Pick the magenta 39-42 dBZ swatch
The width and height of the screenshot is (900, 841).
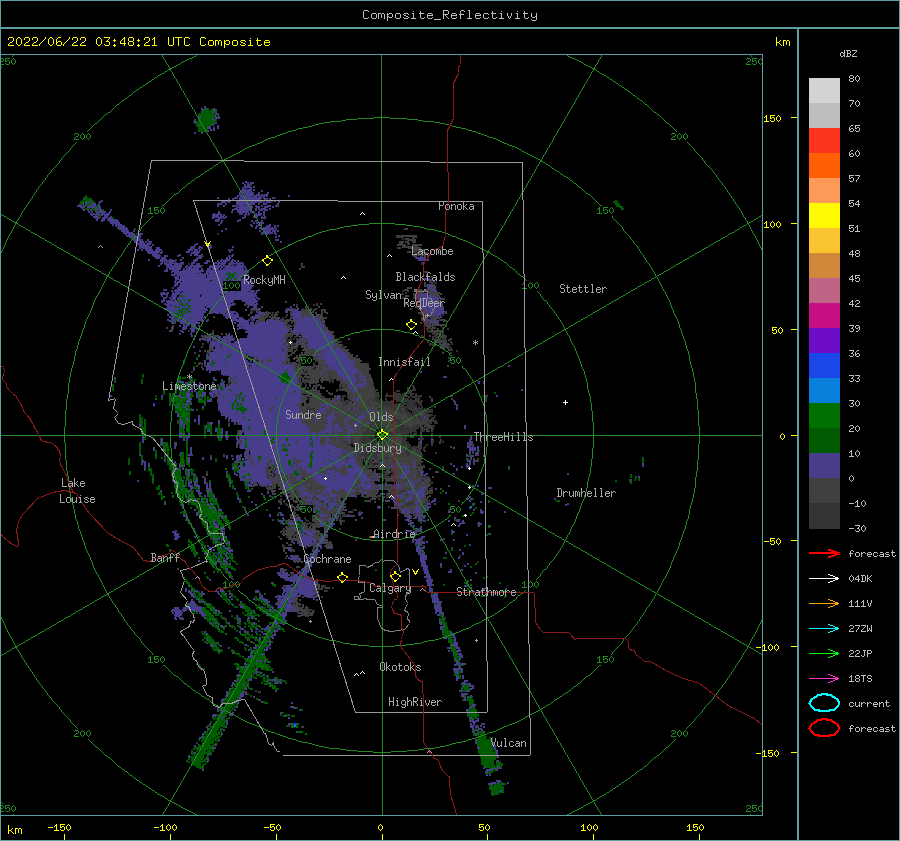(x=824, y=316)
